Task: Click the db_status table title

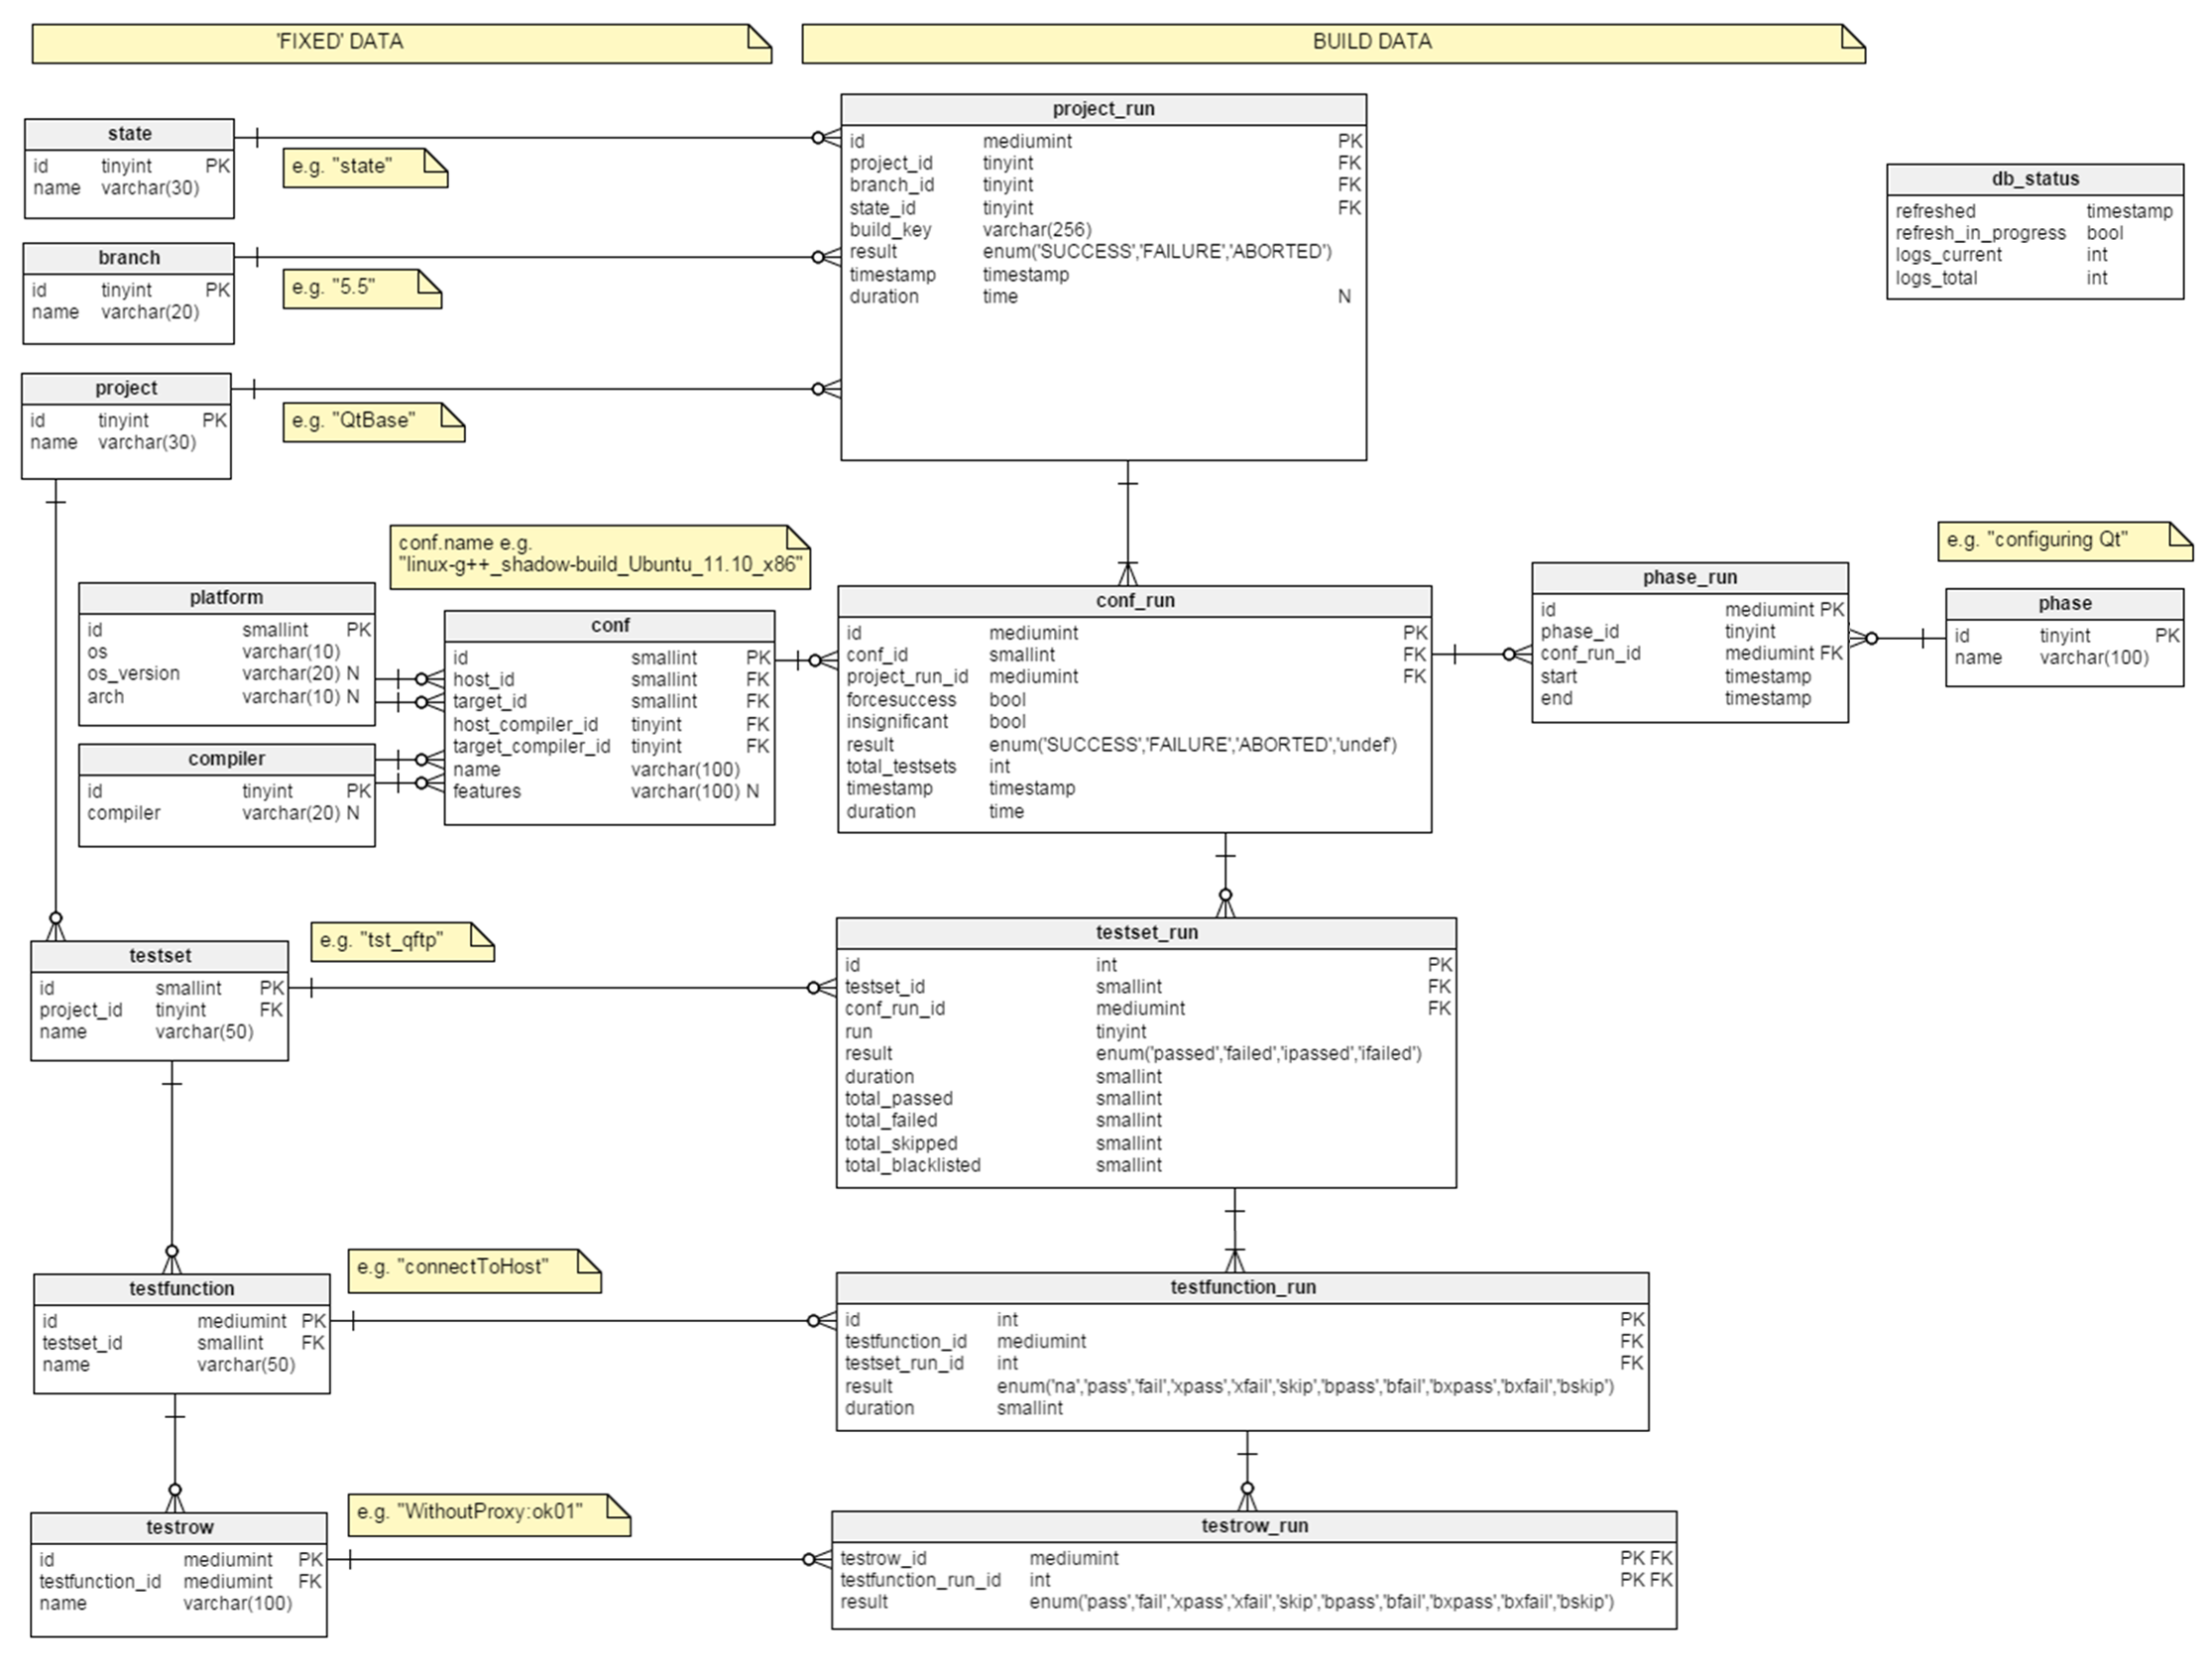Action: pyautogui.click(x=2035, y=179)
